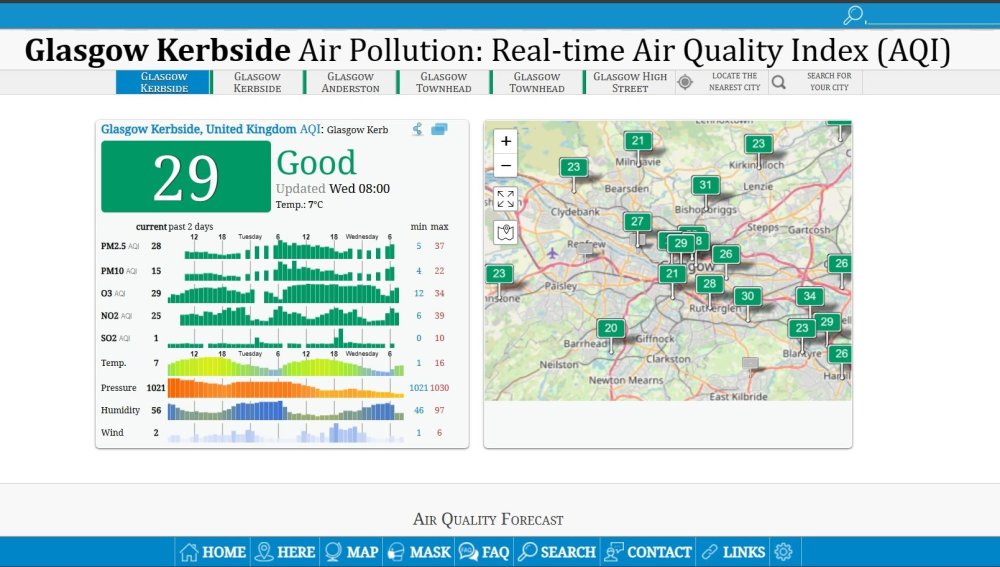The width and height of the screenshot is (1000, 567).
Task: Open FAQ in the bottom navigation bar
Action: point(484,552)
